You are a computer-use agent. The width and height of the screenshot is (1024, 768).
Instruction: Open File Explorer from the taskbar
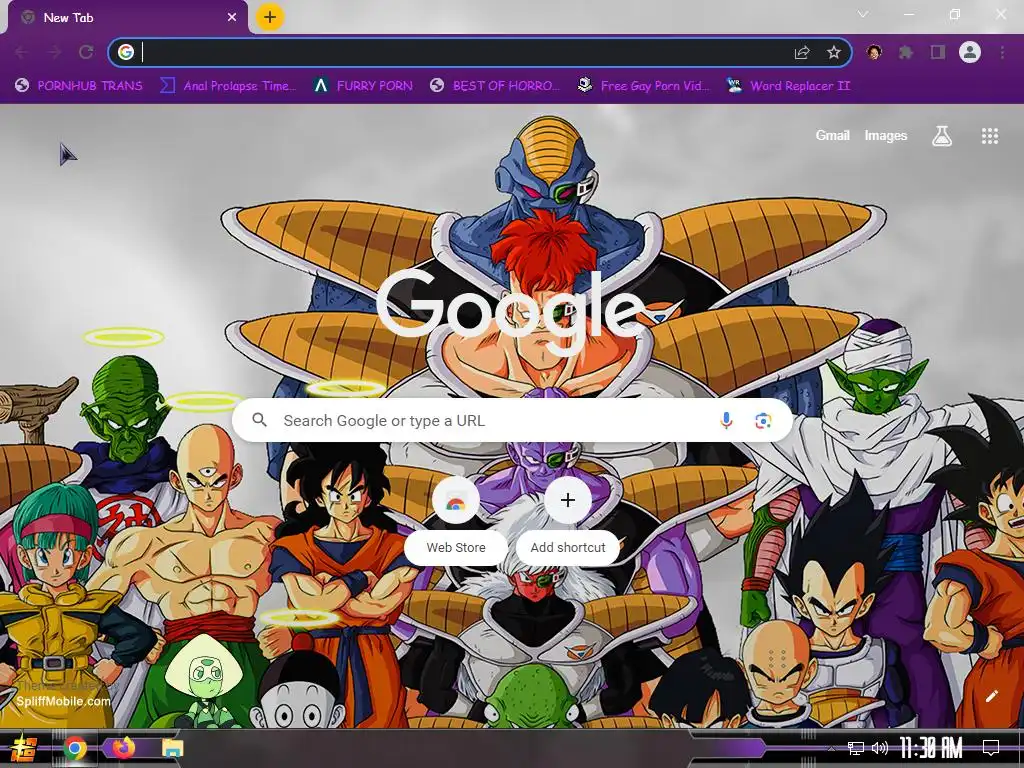click(172, 748)
